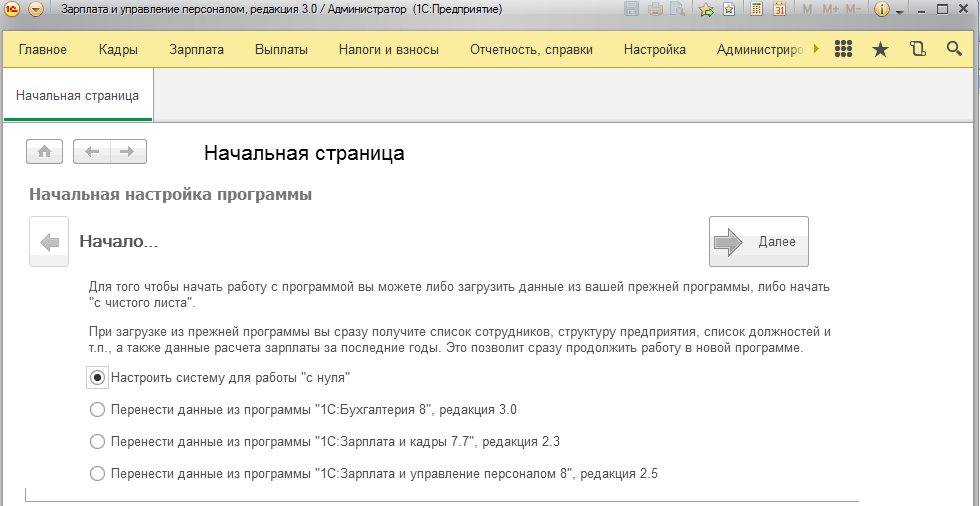Select transfer from 1С:Бухгалтерия 8 редакция 3.0
The image size is (980, 506).
pyautogui.click(x=304, y=410)
